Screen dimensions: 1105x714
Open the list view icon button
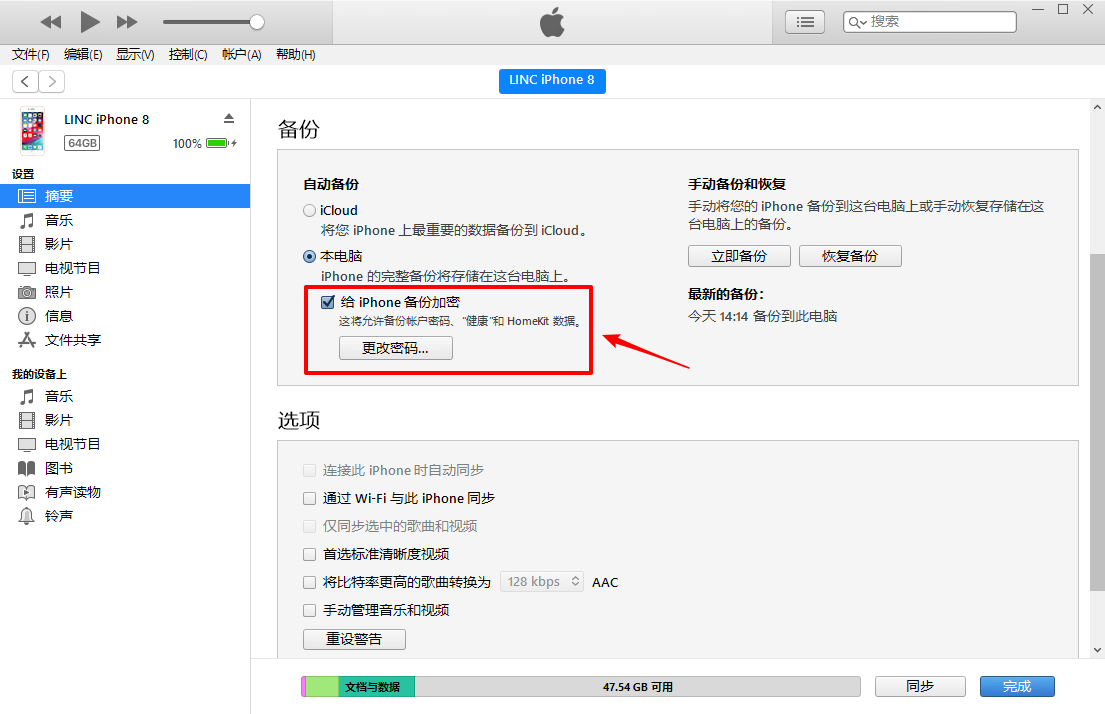[804, 22]
